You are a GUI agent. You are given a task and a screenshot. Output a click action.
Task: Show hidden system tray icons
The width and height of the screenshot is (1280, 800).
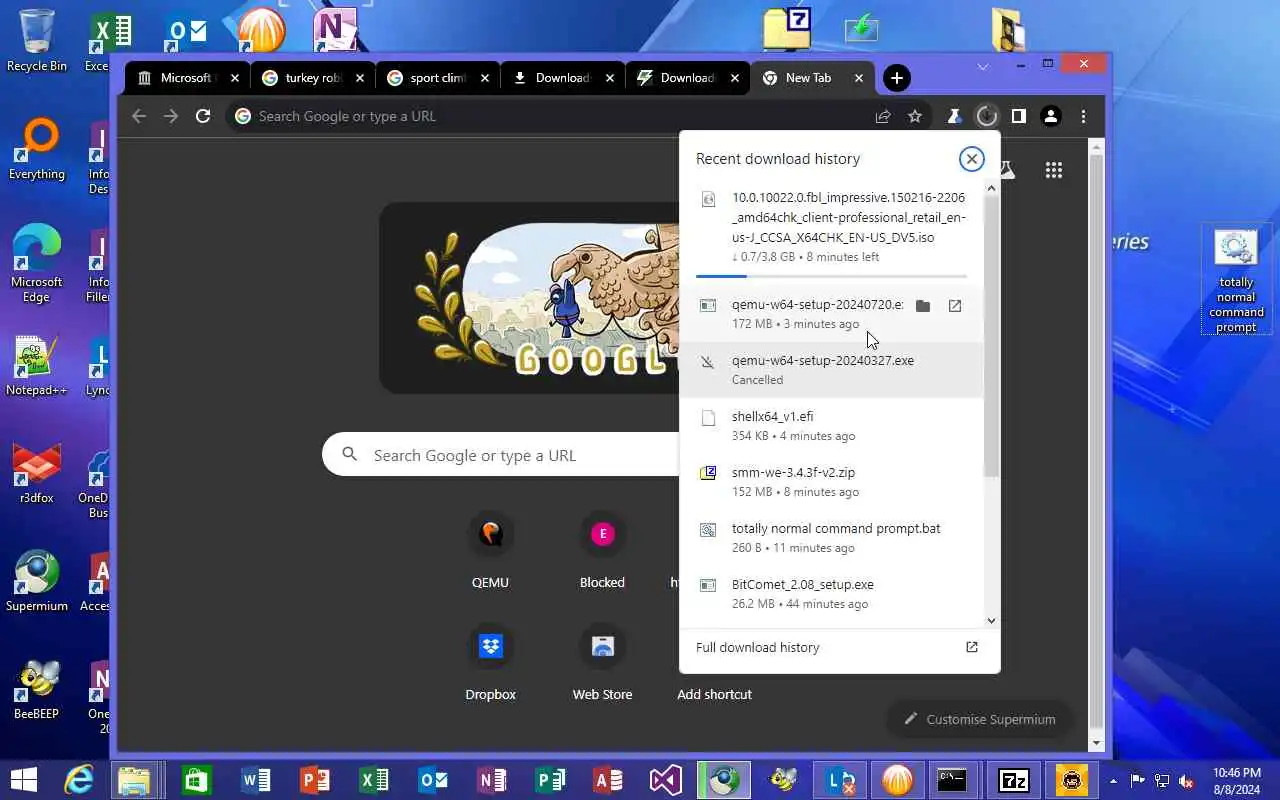[x=1113, y=780]
